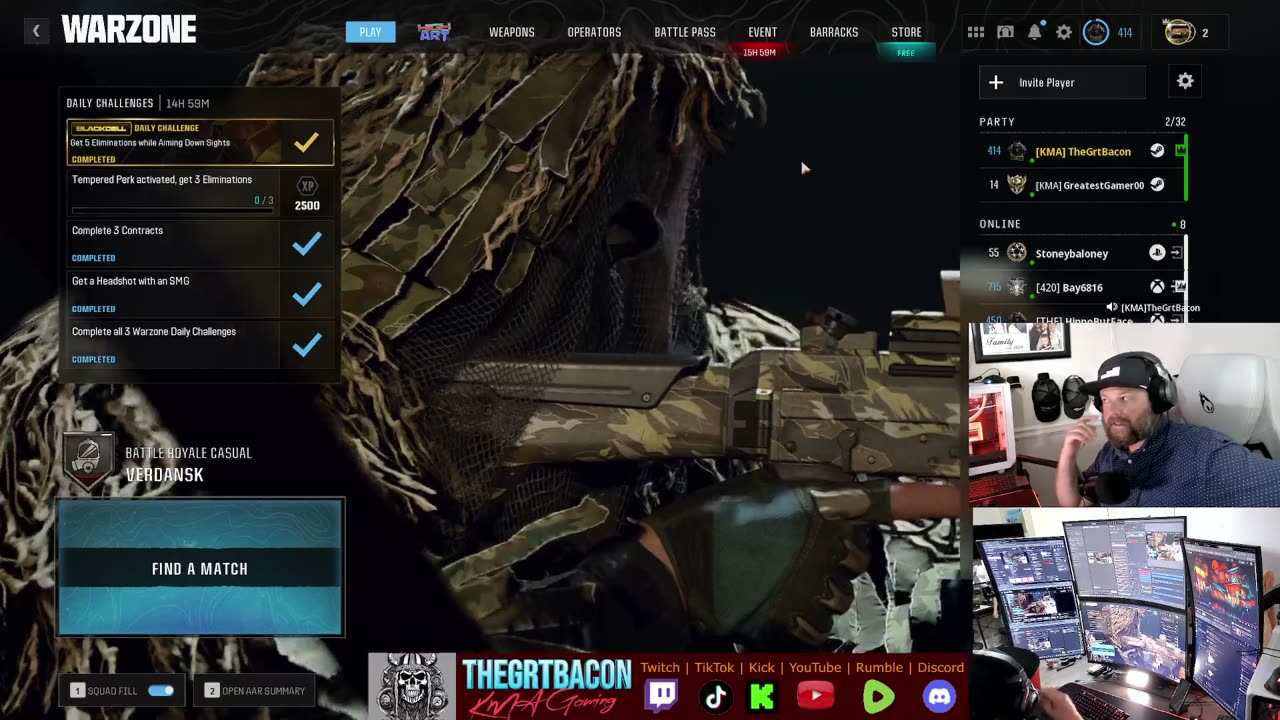
Task: Open the BARRACKS tab
Action: tap(834, 32)
